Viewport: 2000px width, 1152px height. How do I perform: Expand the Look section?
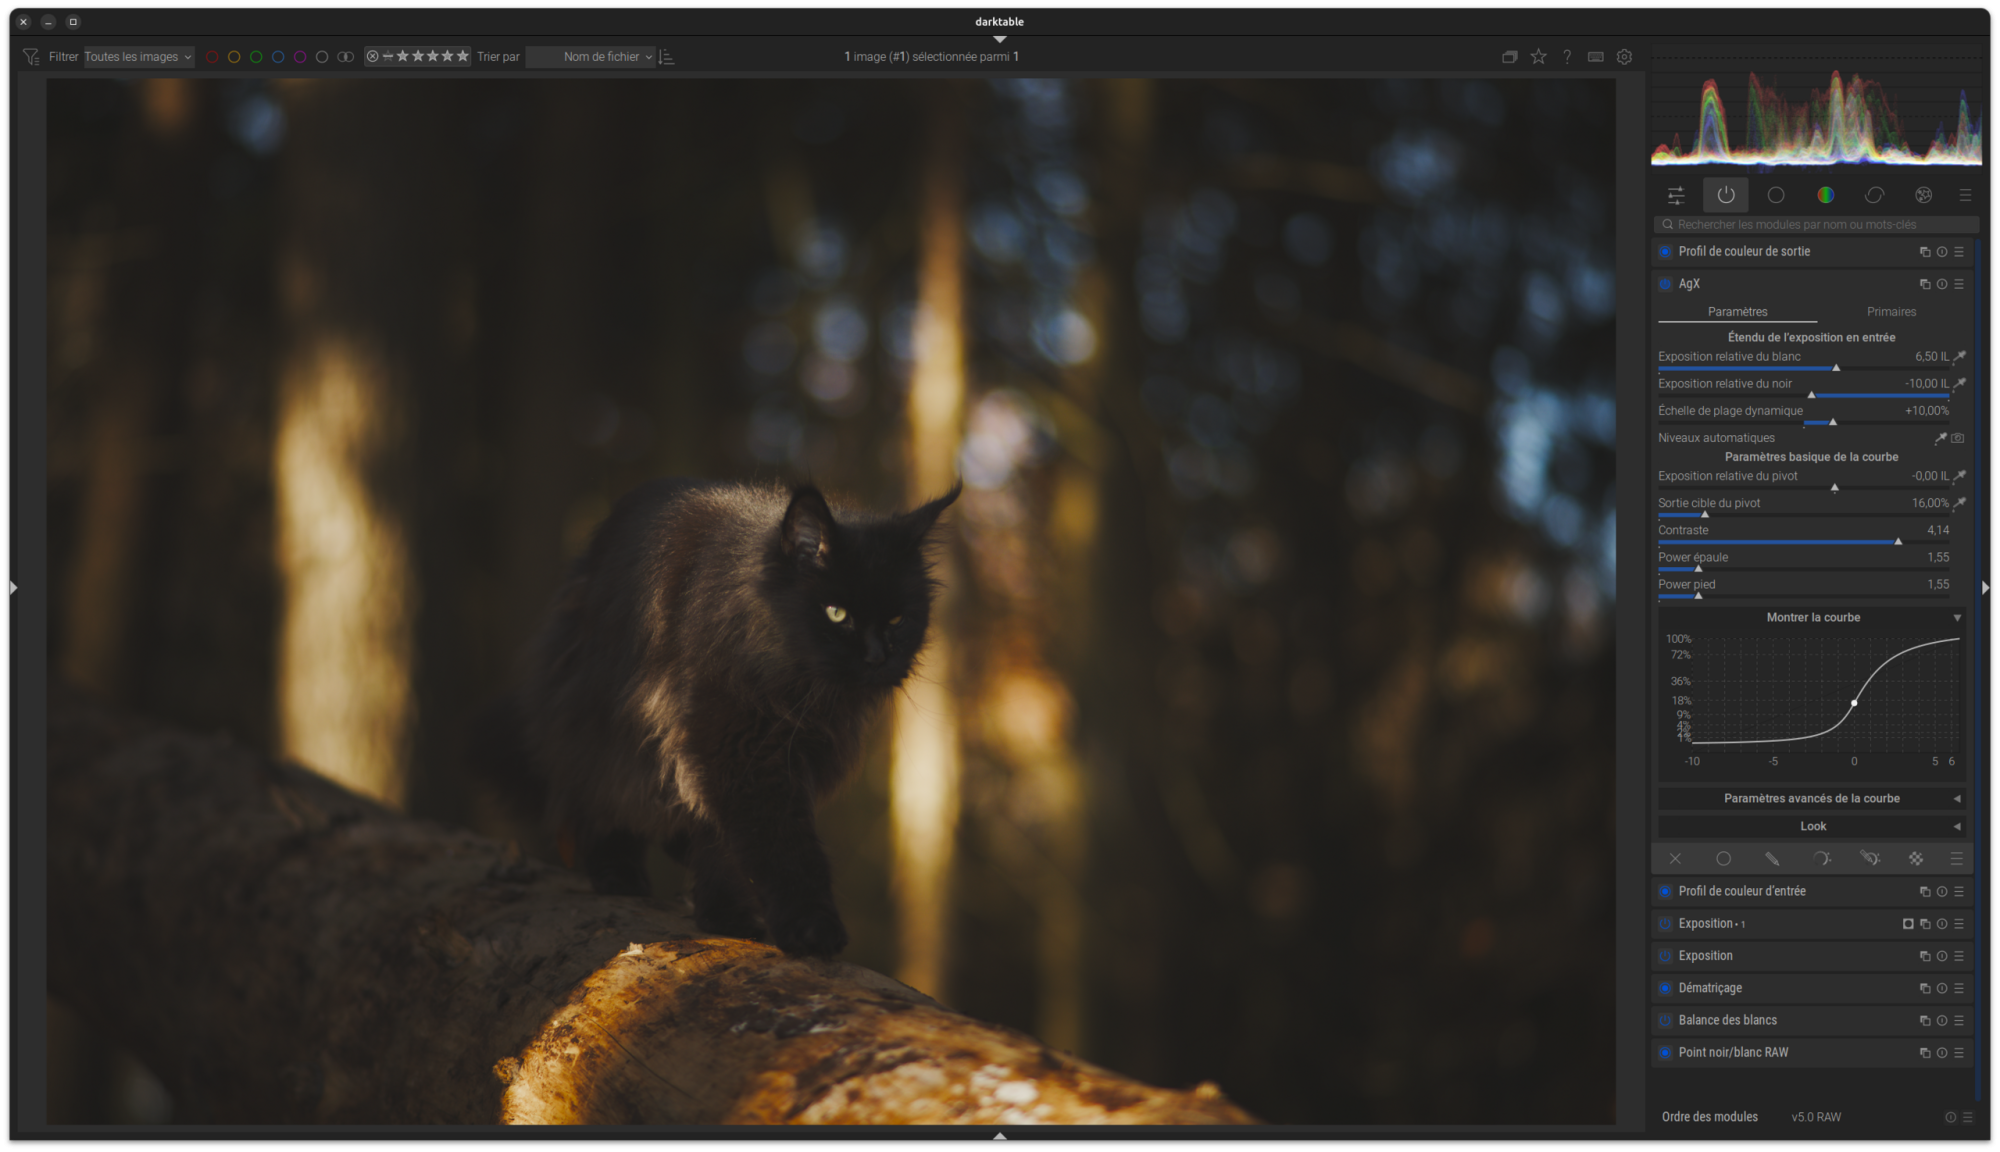(1811, 826)
